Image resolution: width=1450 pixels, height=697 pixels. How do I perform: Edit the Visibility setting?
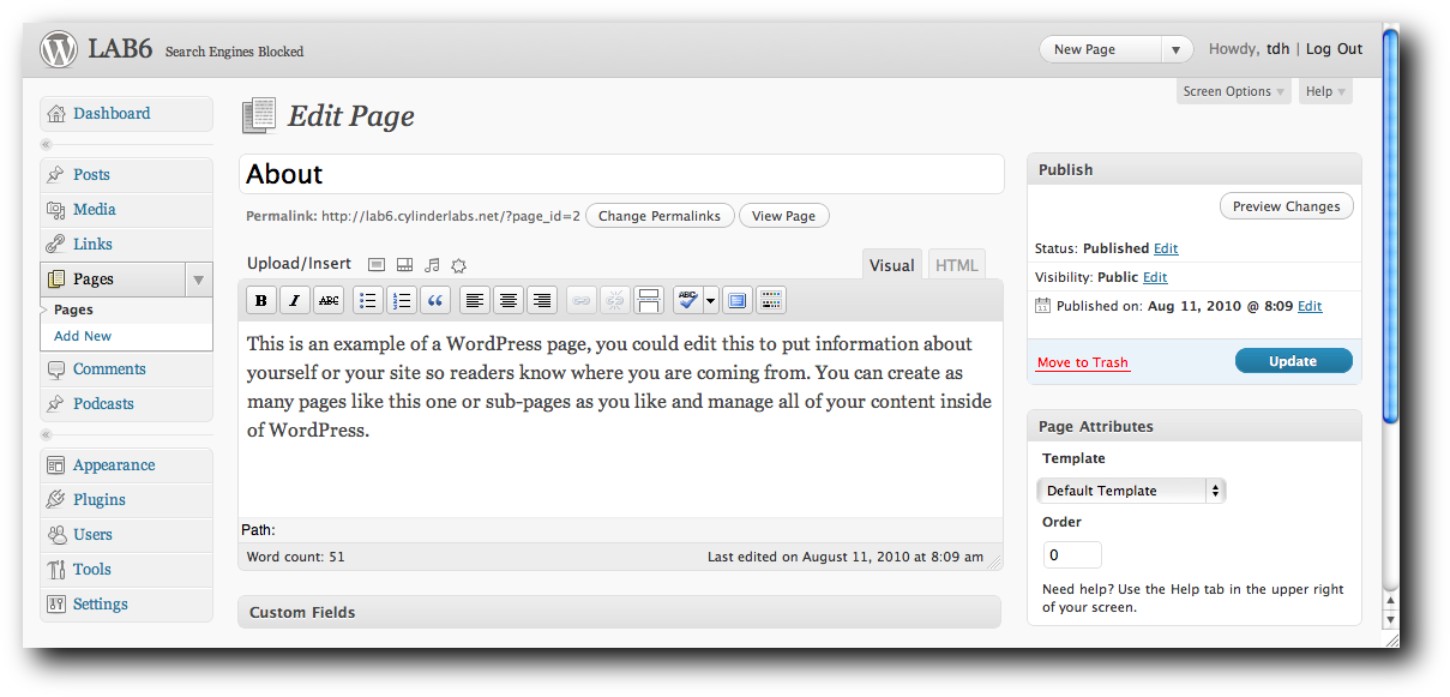pos(1155,277)
